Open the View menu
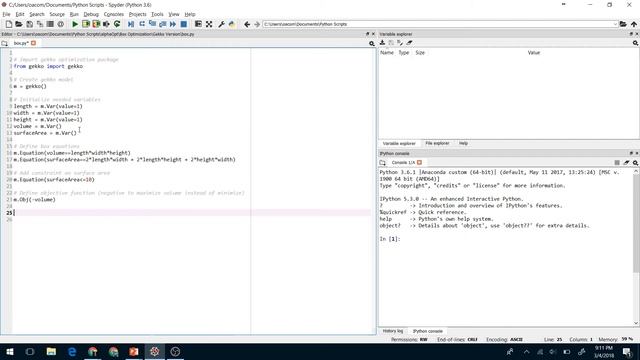The image size is (640, 360). 174,14
